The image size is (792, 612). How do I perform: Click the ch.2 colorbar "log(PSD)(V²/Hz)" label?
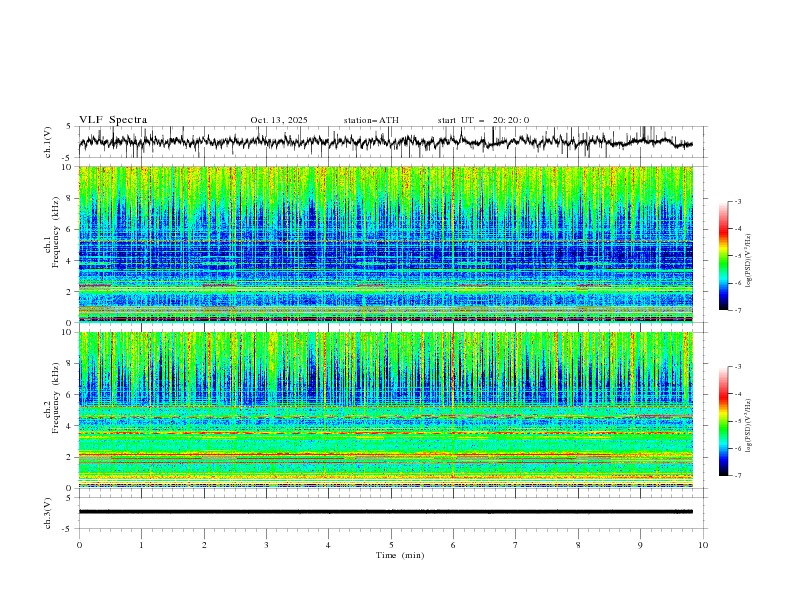coord(749,425)
